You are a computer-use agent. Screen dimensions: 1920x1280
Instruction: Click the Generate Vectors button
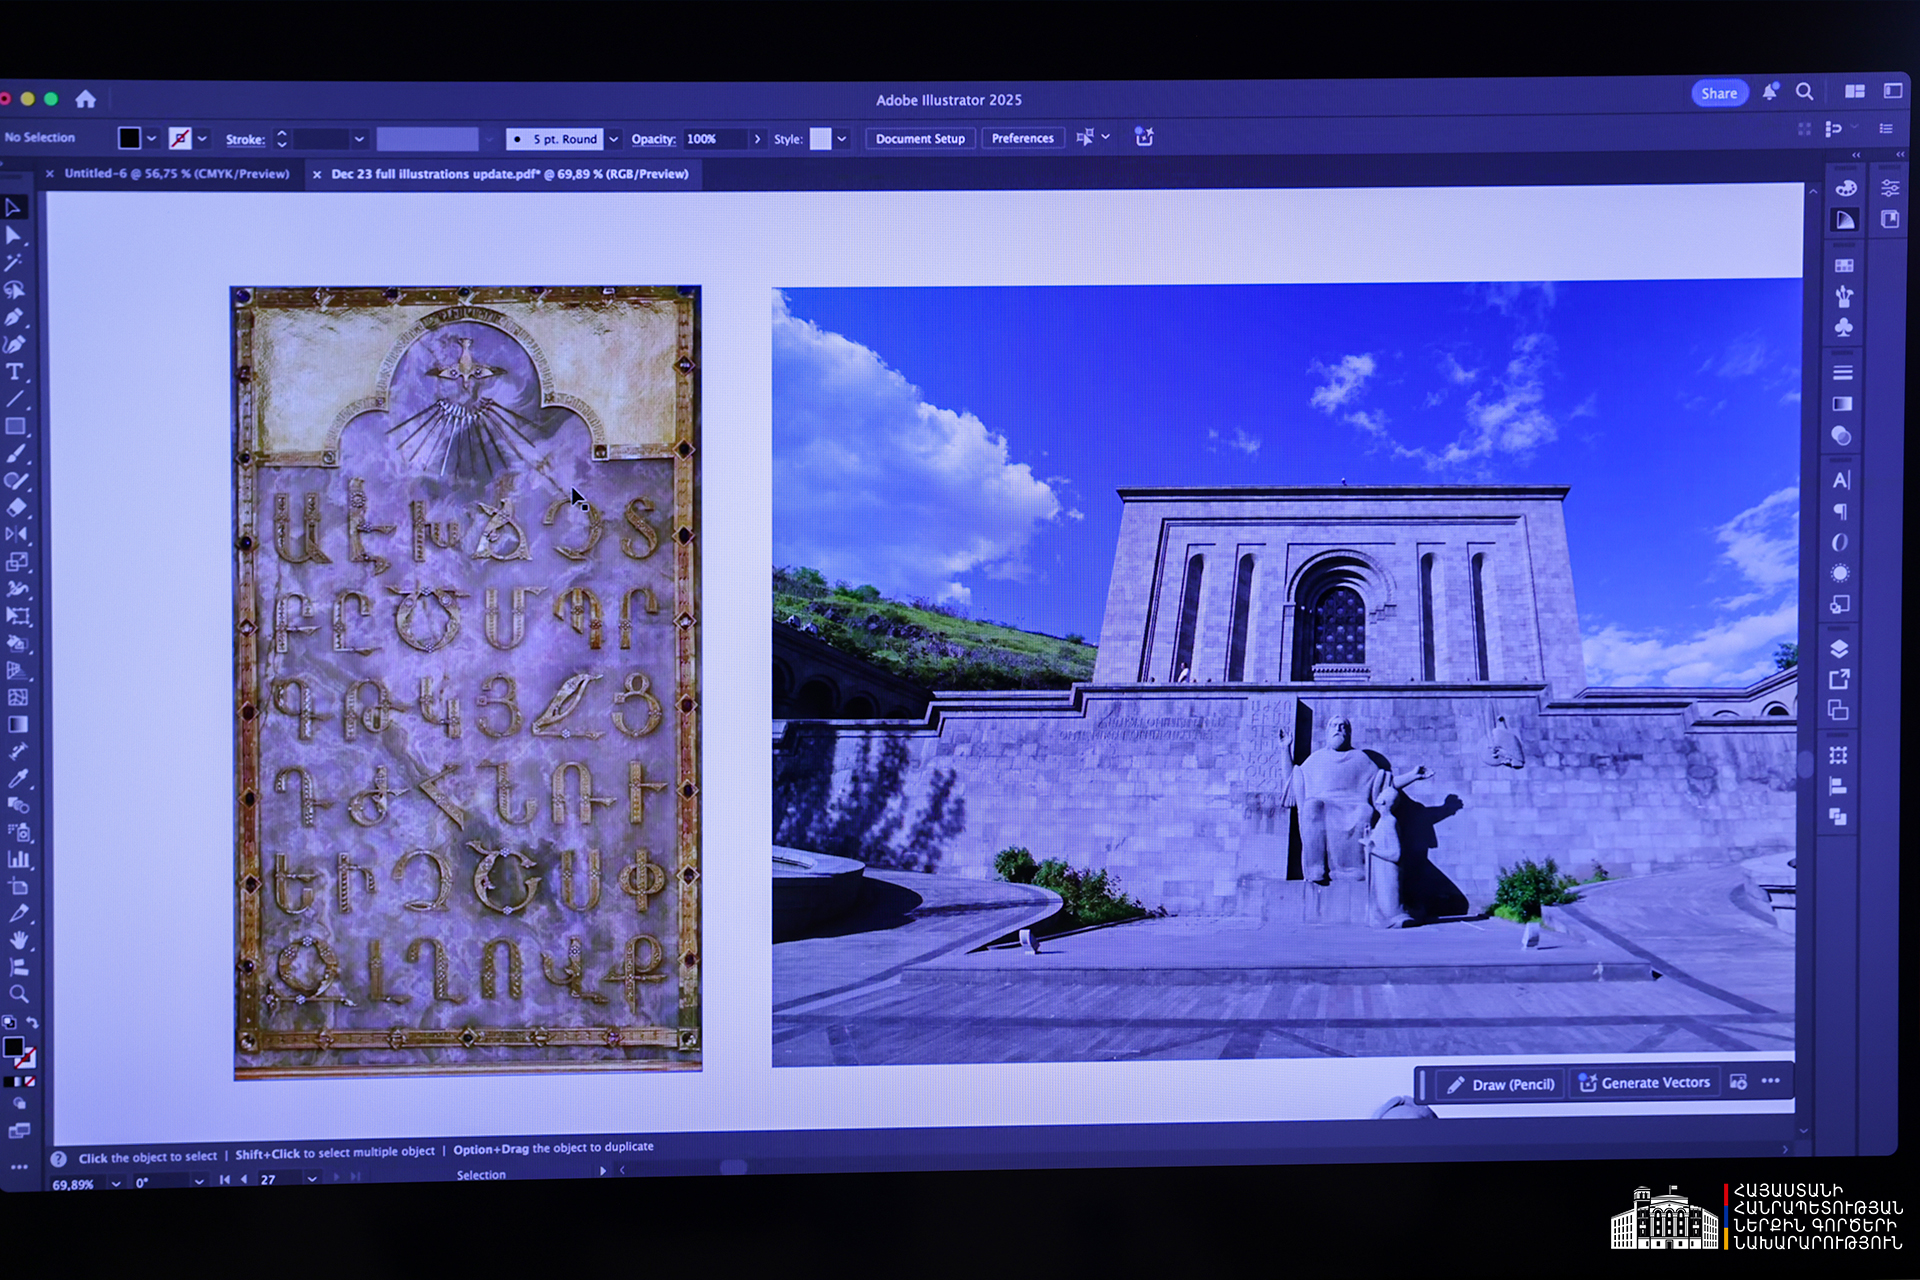coord(1644,1083)
